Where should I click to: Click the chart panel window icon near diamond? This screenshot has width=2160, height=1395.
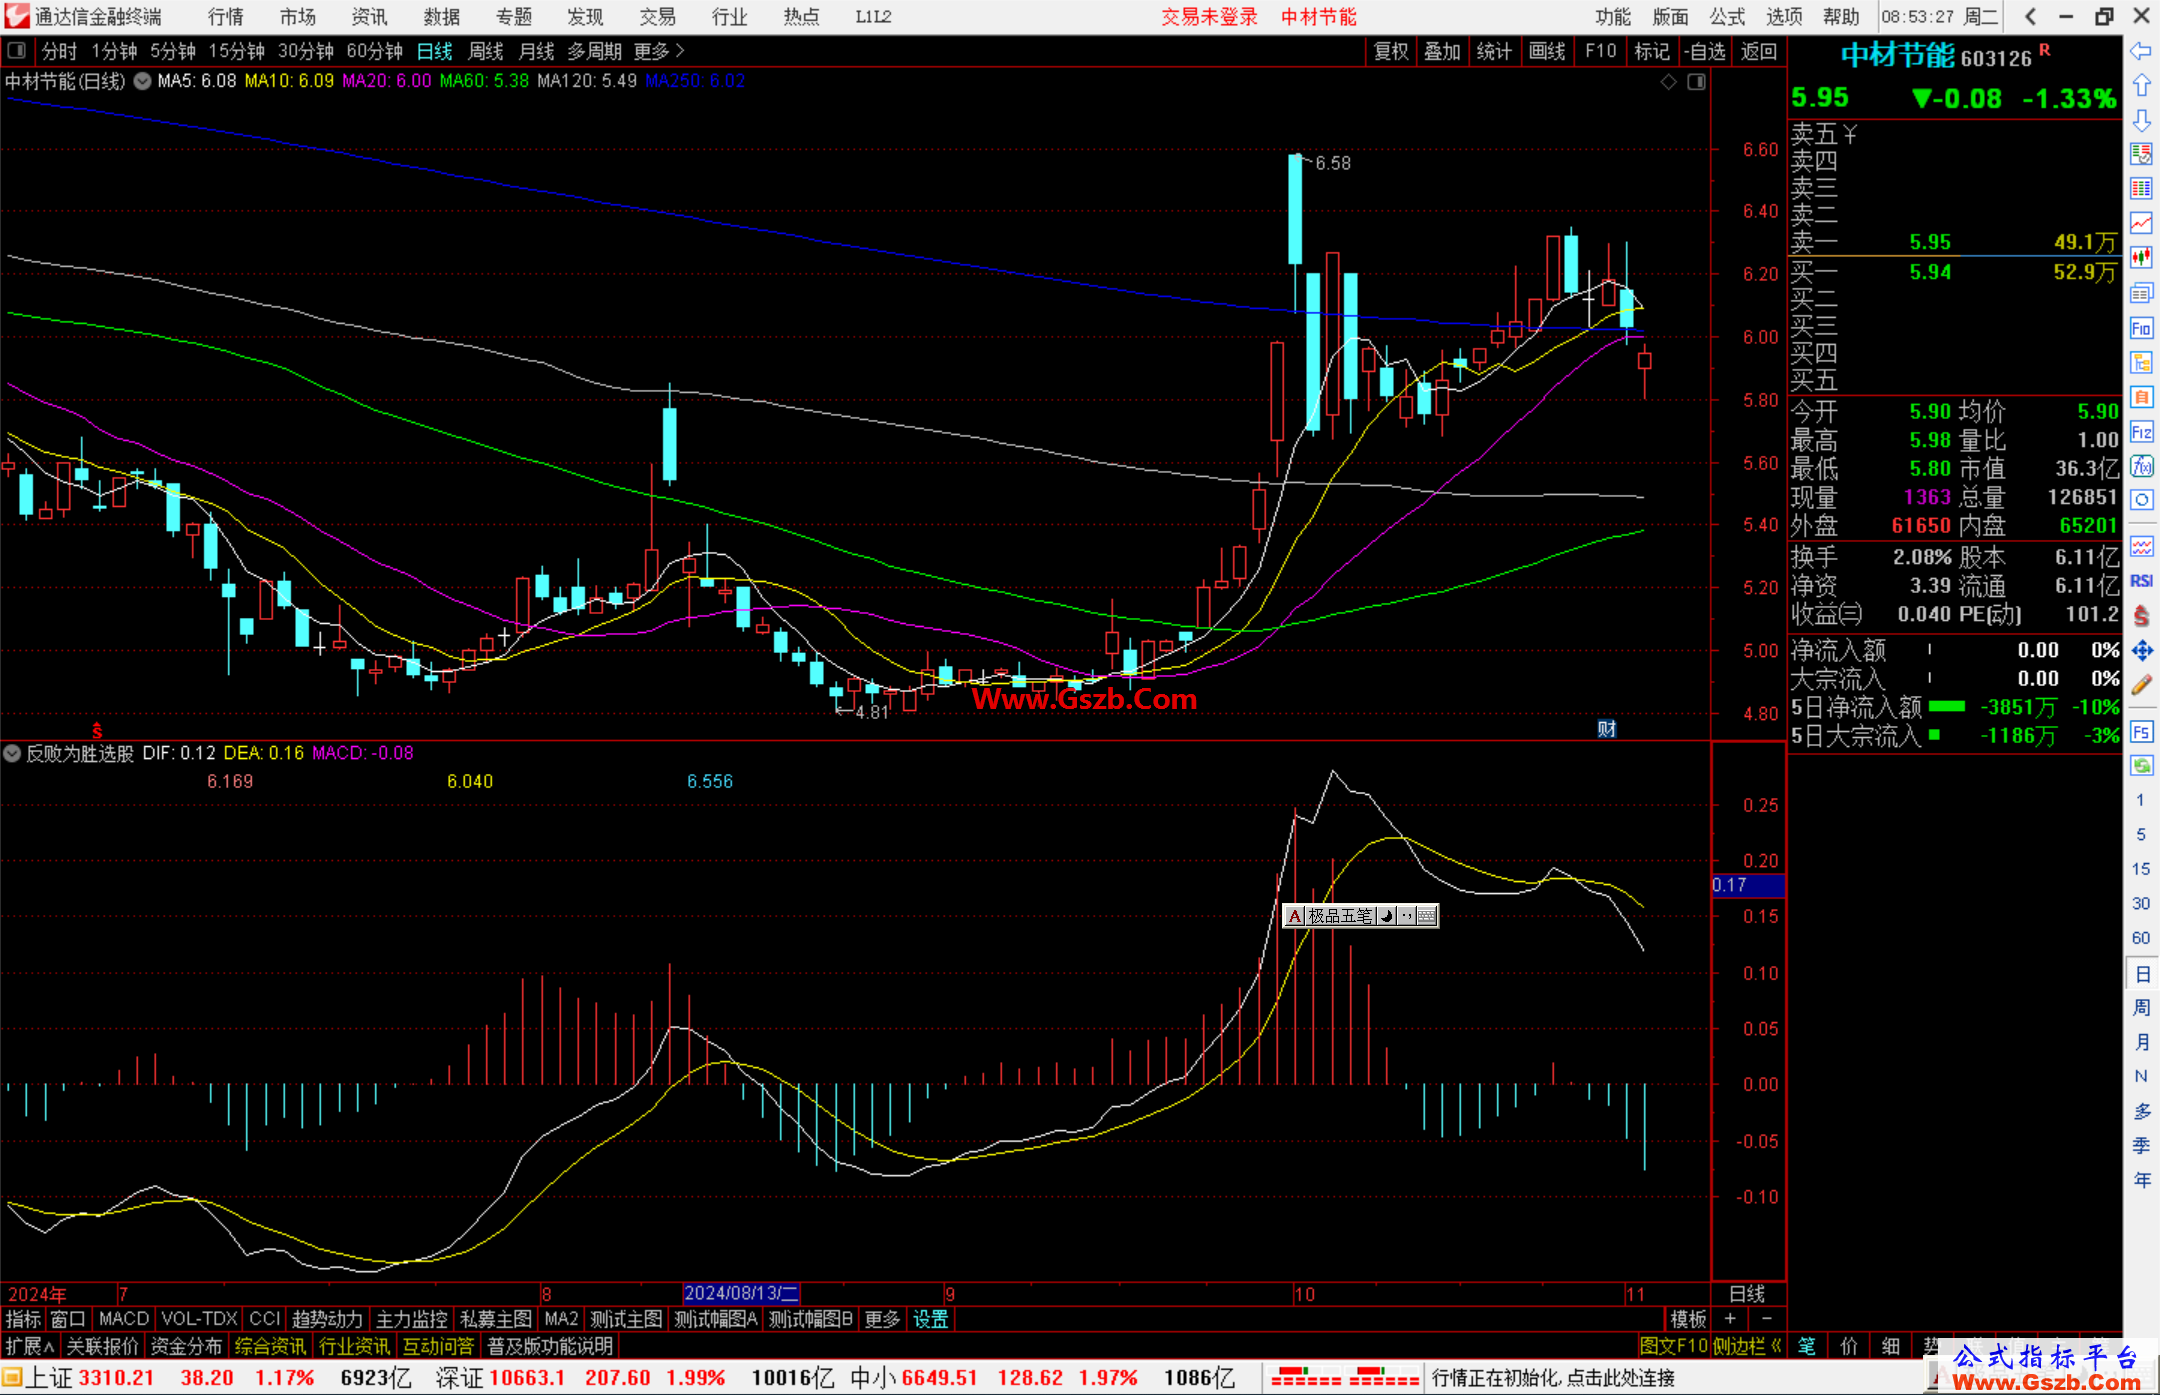[1696, 82]
